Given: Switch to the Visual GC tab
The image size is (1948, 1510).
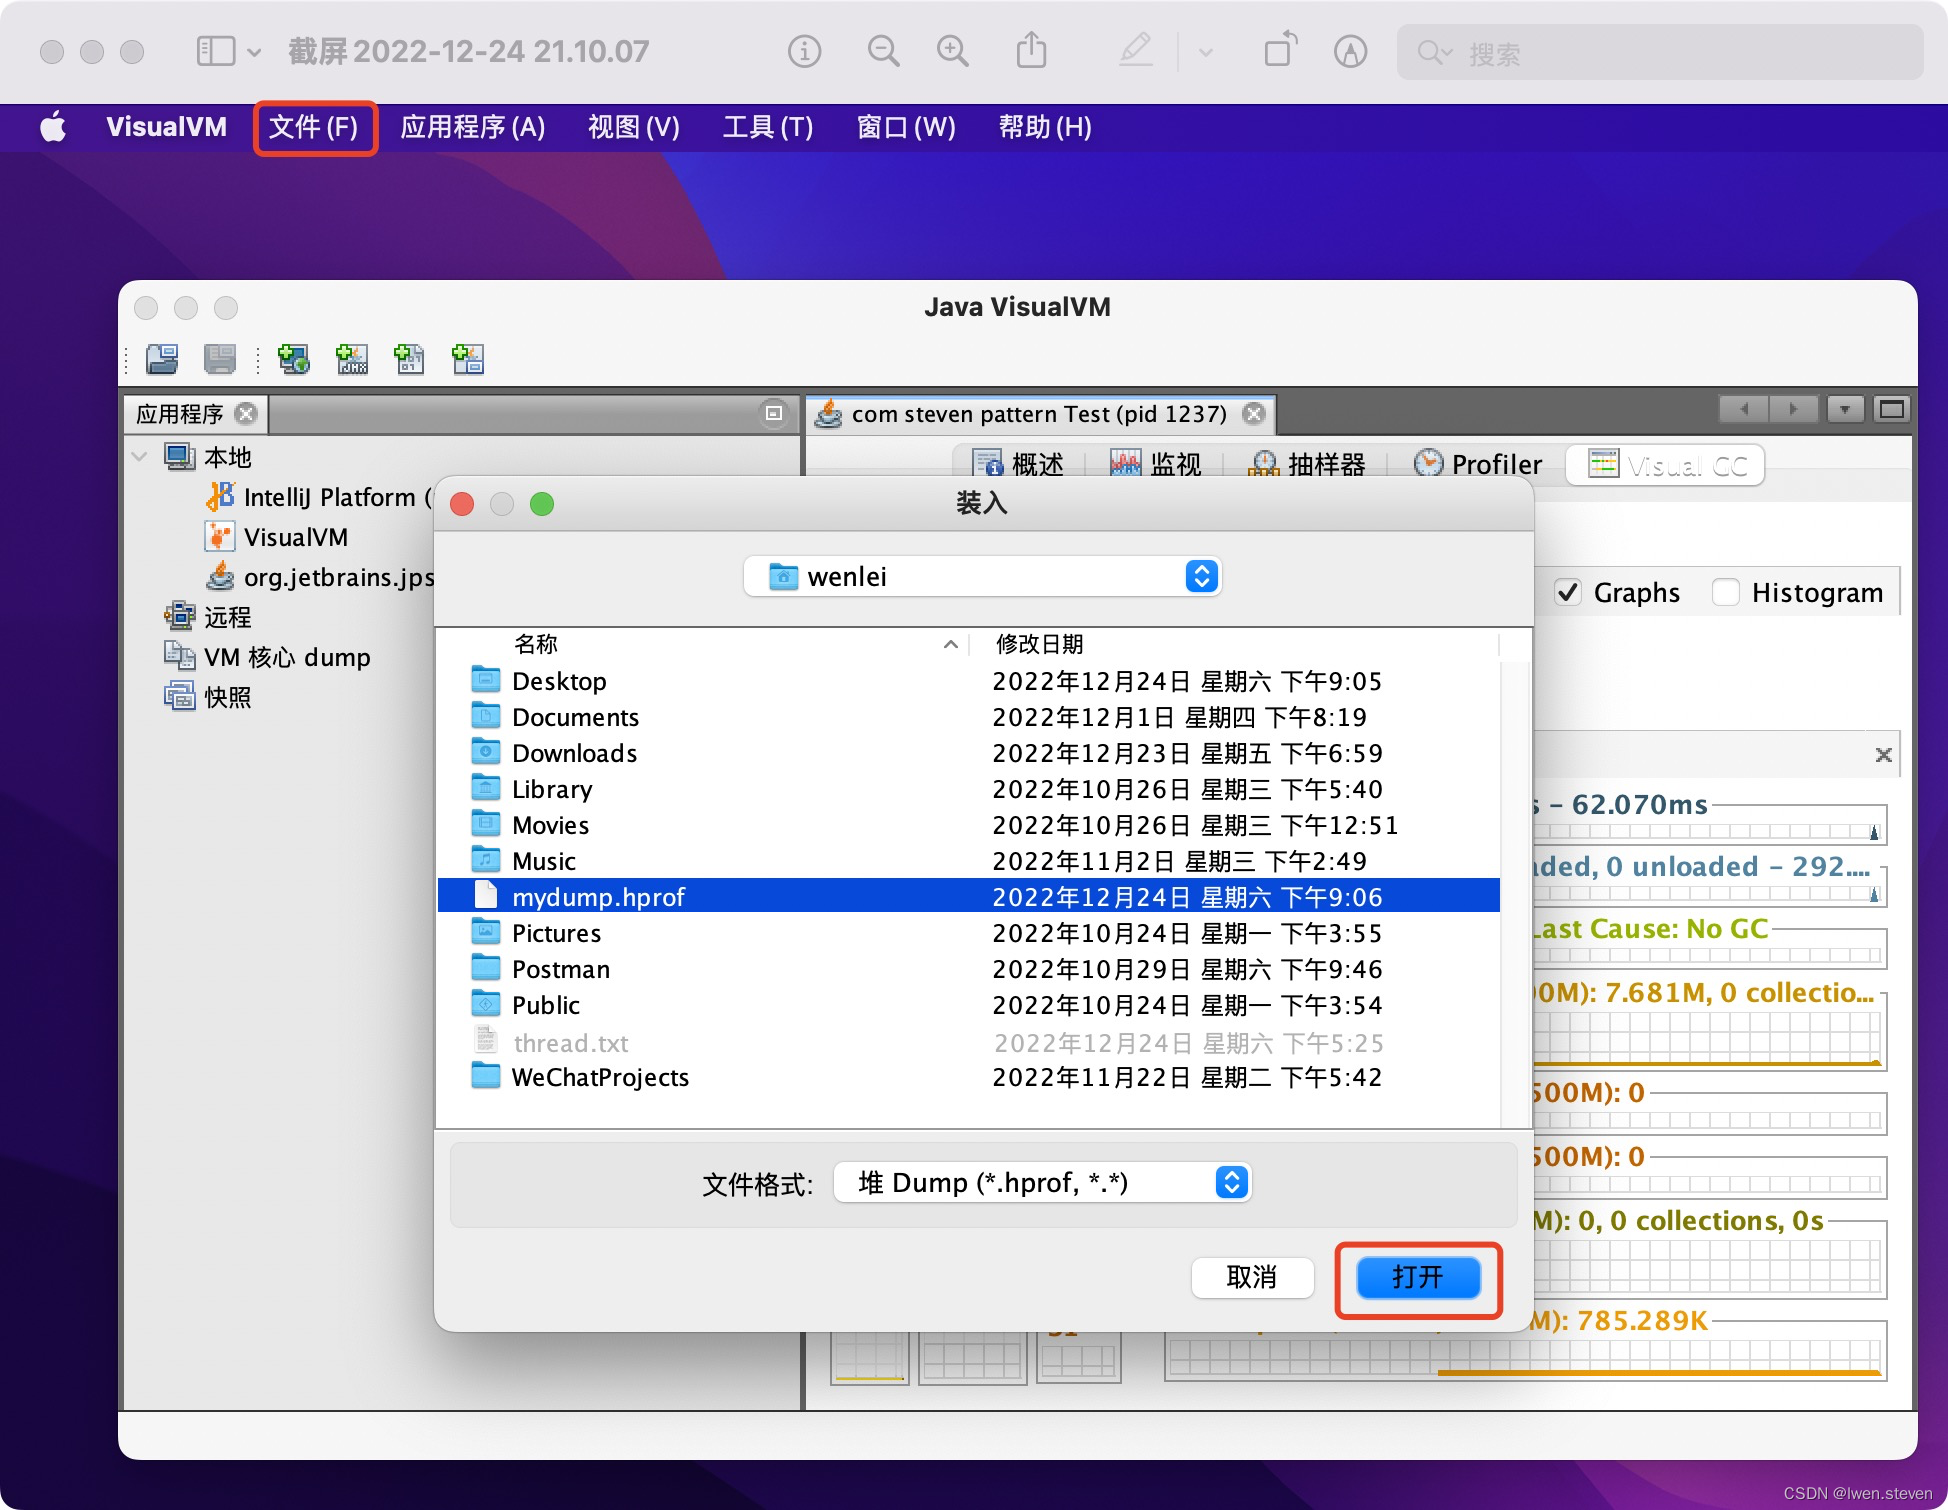Looking at the screenshot, I should pos(1666,465).
